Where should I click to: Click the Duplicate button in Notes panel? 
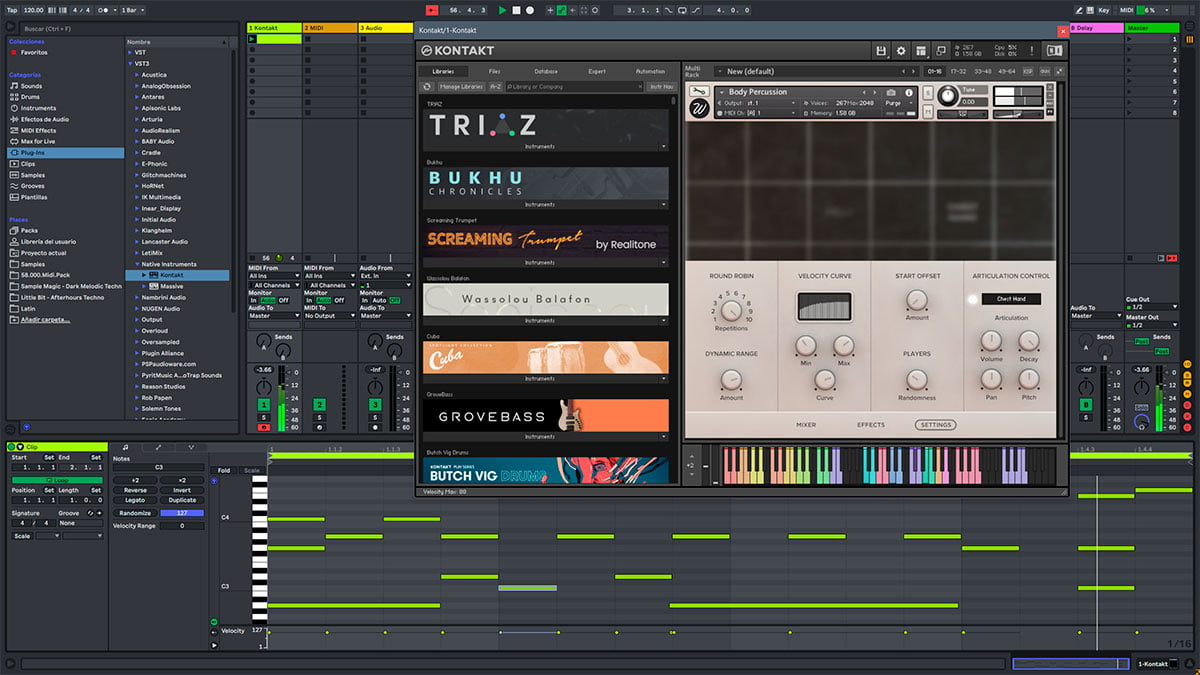point(182,500)
